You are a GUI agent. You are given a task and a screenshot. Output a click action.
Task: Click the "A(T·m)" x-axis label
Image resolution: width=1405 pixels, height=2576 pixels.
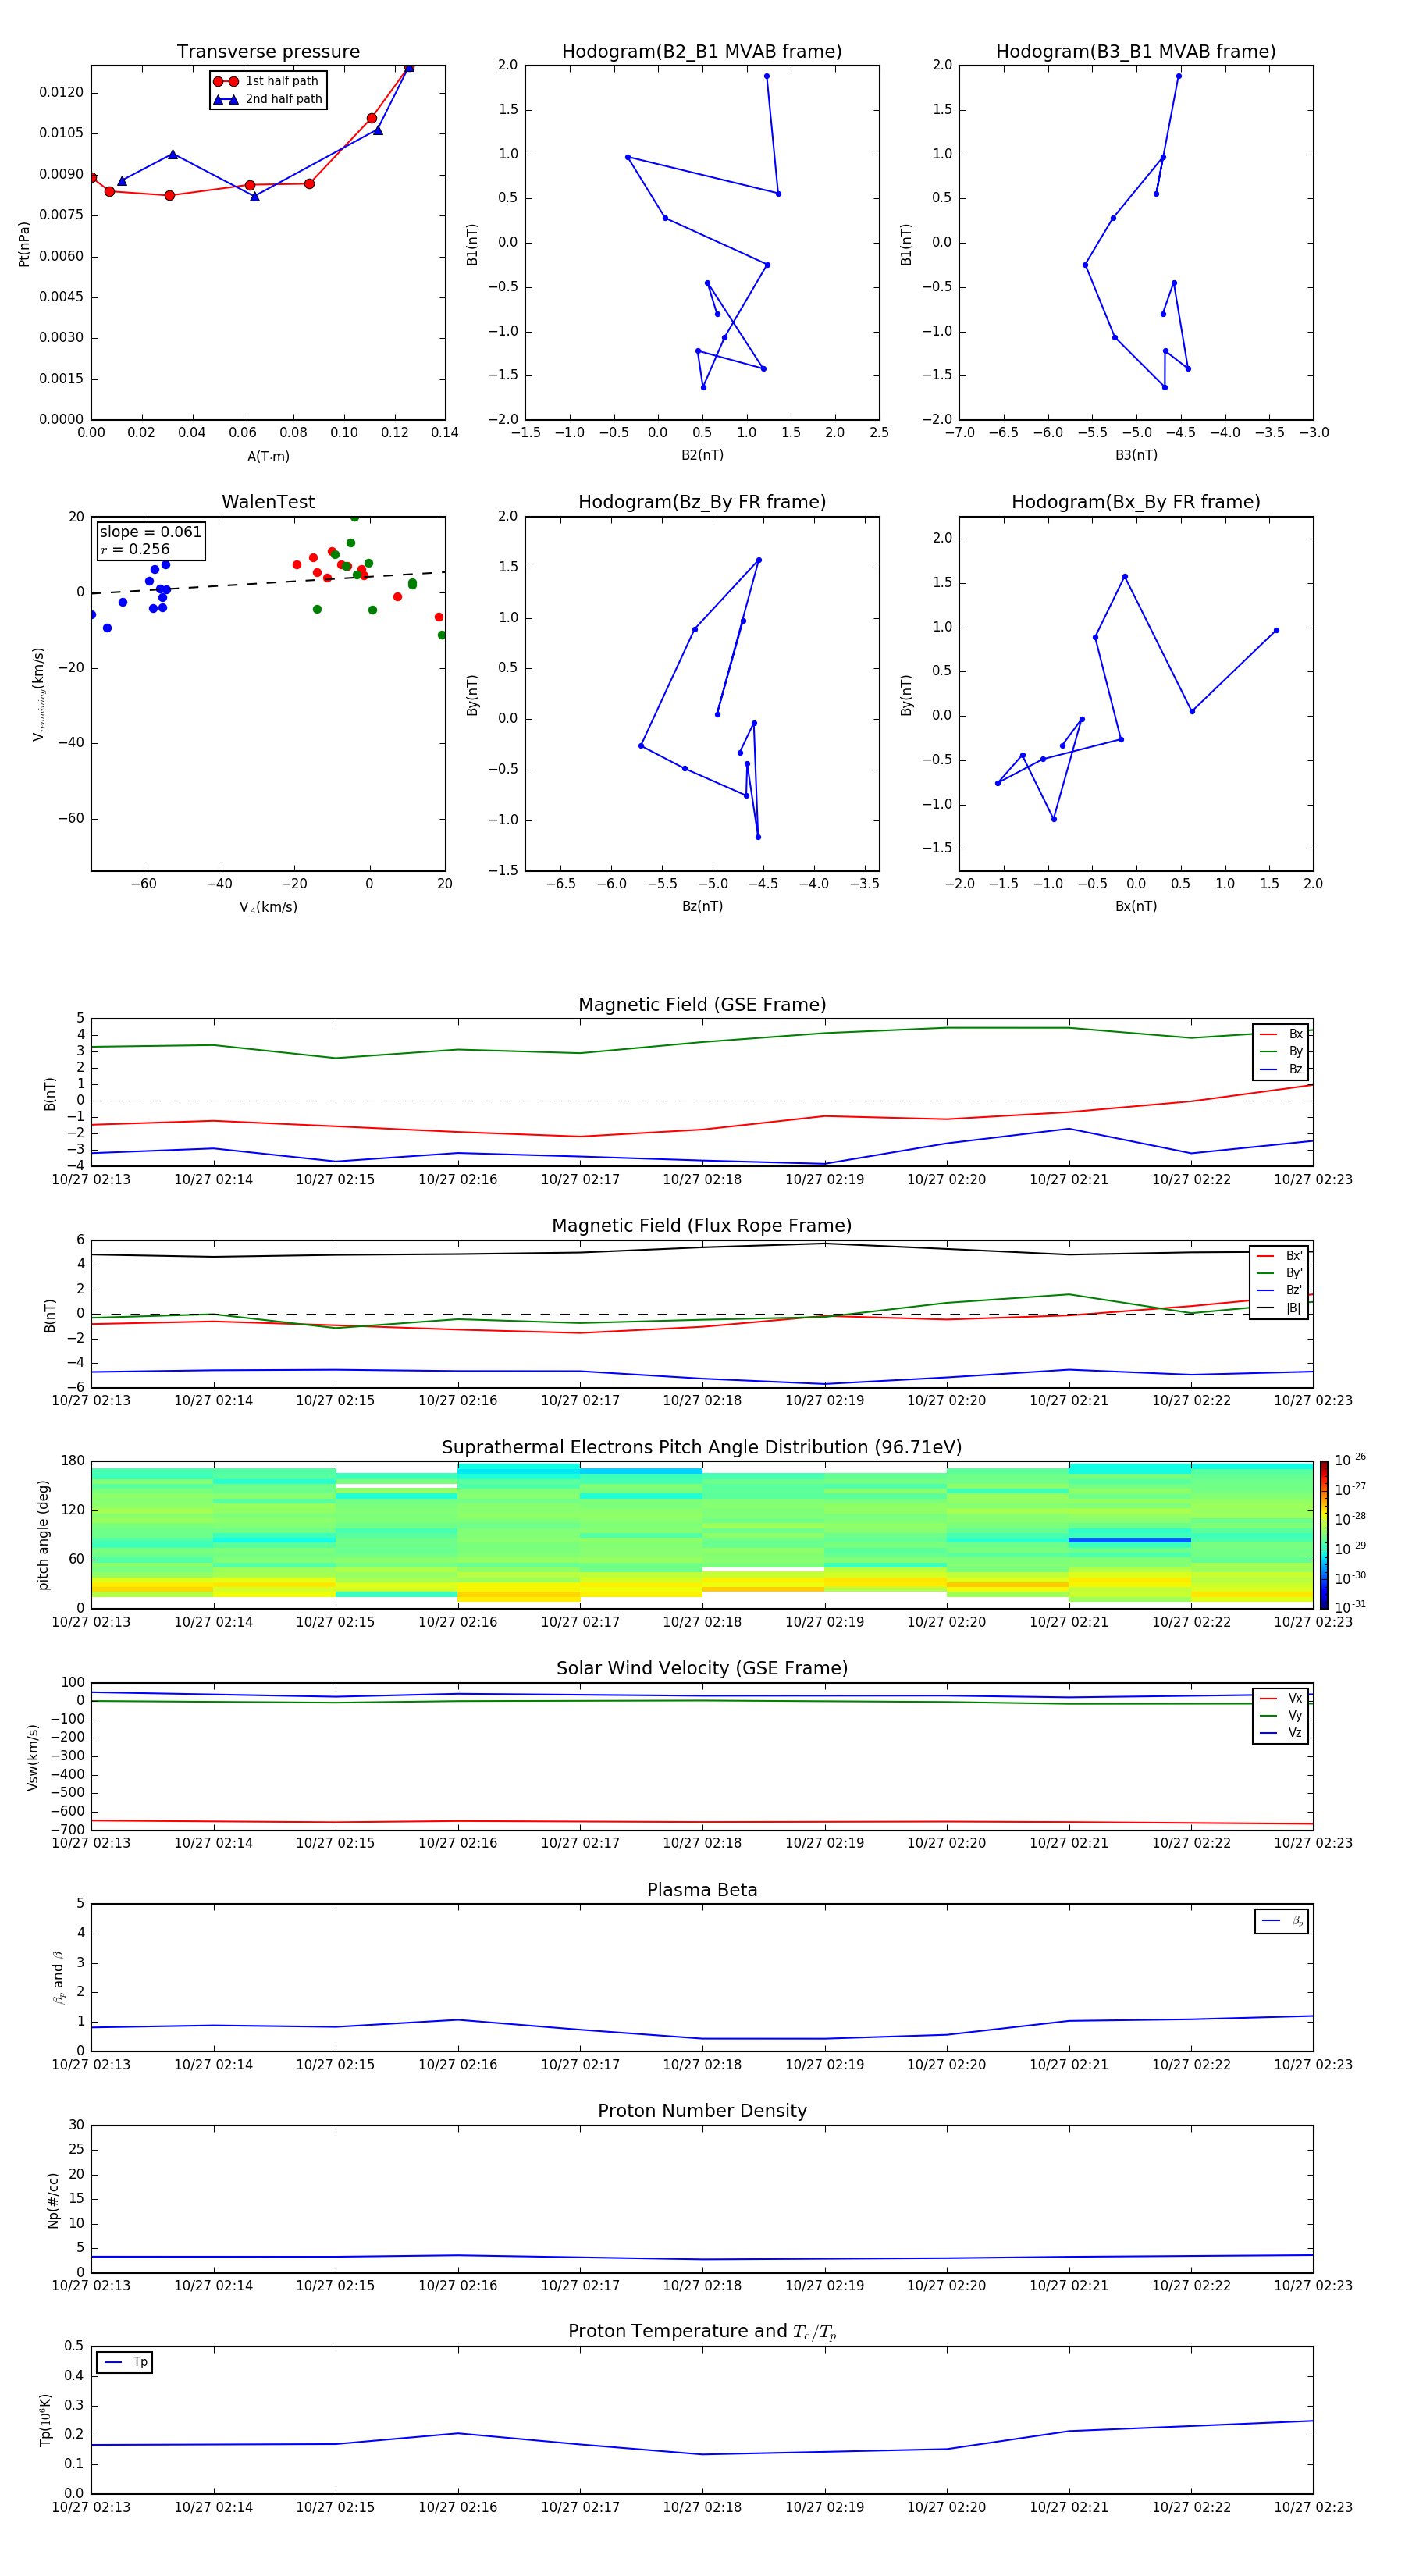pos(268,456)
